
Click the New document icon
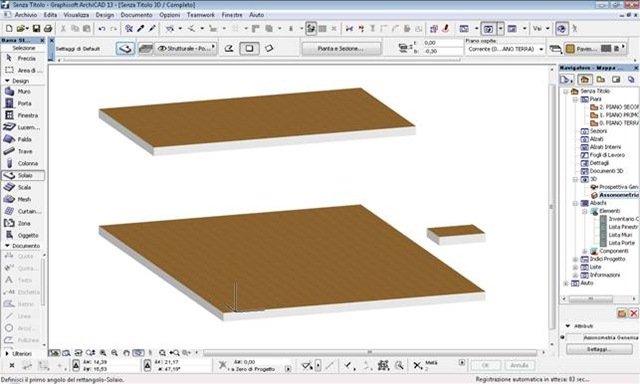click(9, 29)
